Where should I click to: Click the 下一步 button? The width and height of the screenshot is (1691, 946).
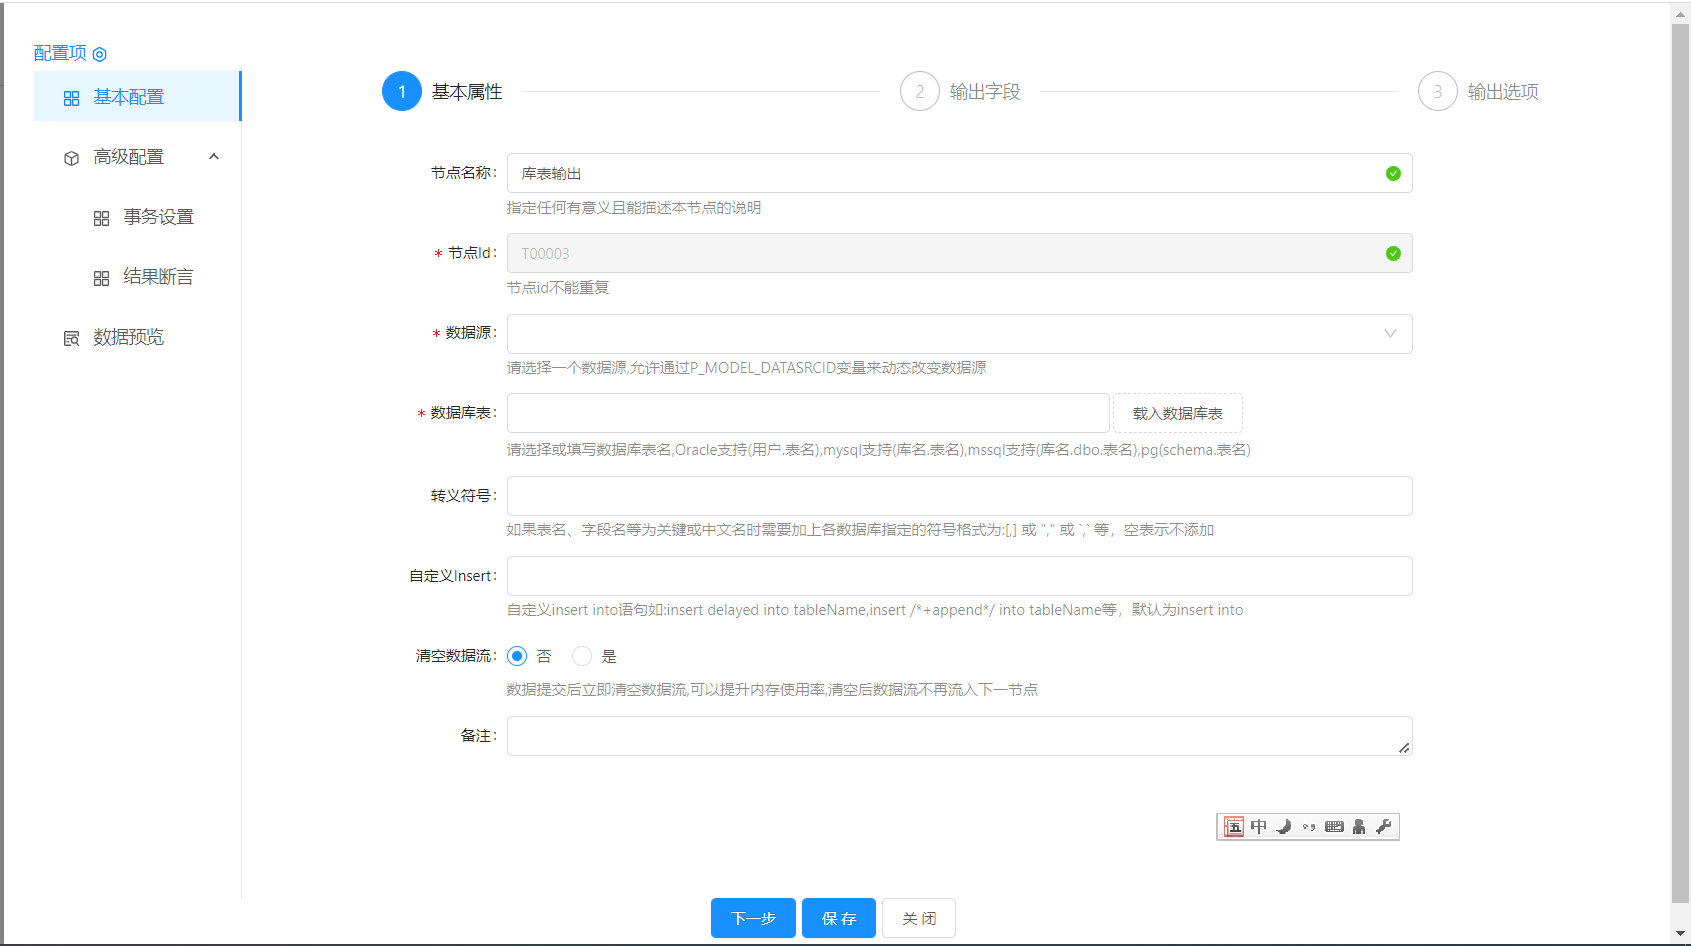[753, 918]
